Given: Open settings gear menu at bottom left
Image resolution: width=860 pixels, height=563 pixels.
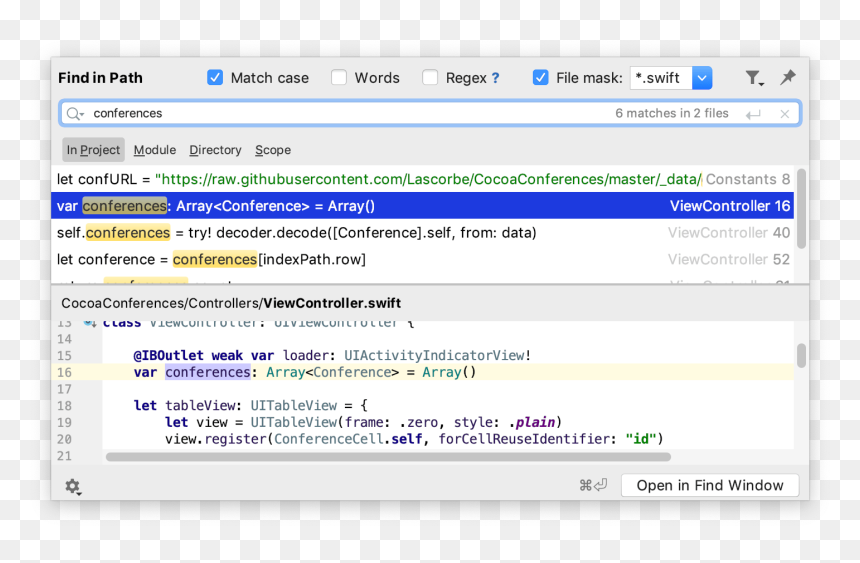Looking at the screenshot, I should [73, 486].
